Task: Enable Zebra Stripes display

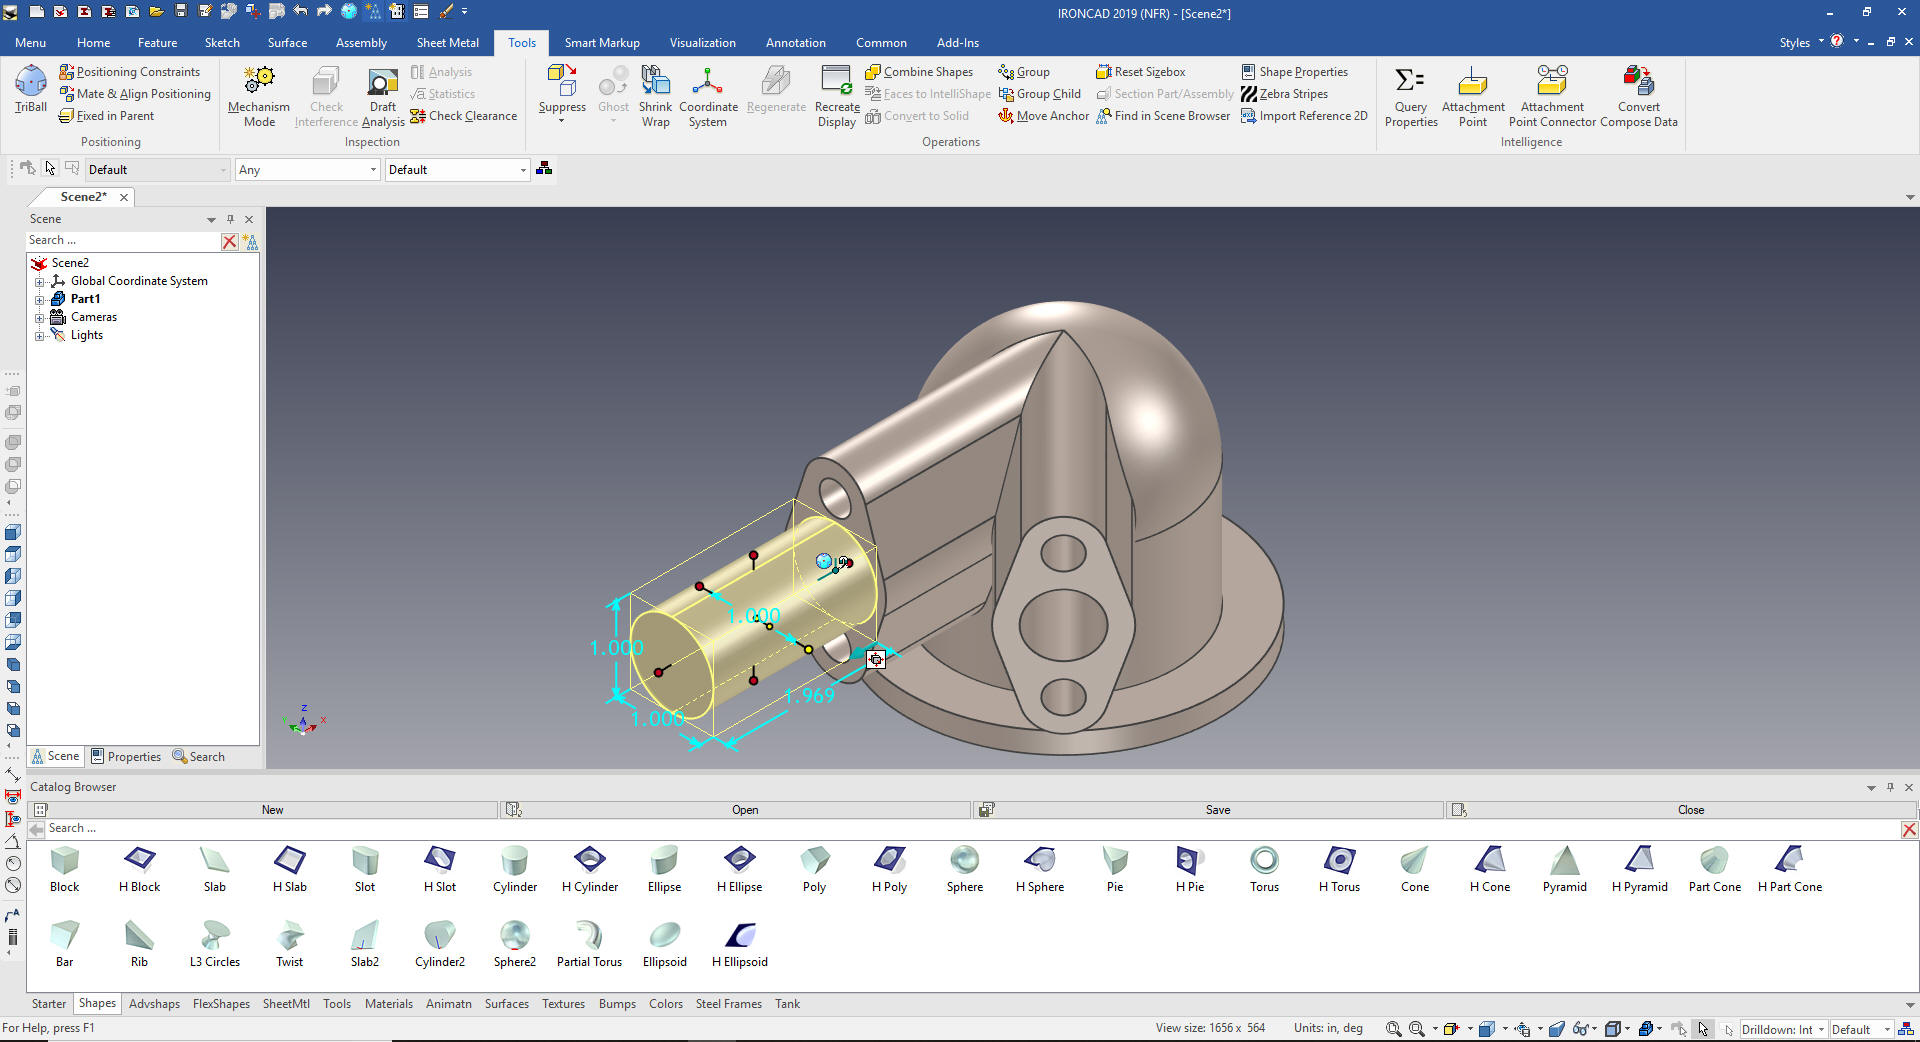Action: tap(1285, 94)
